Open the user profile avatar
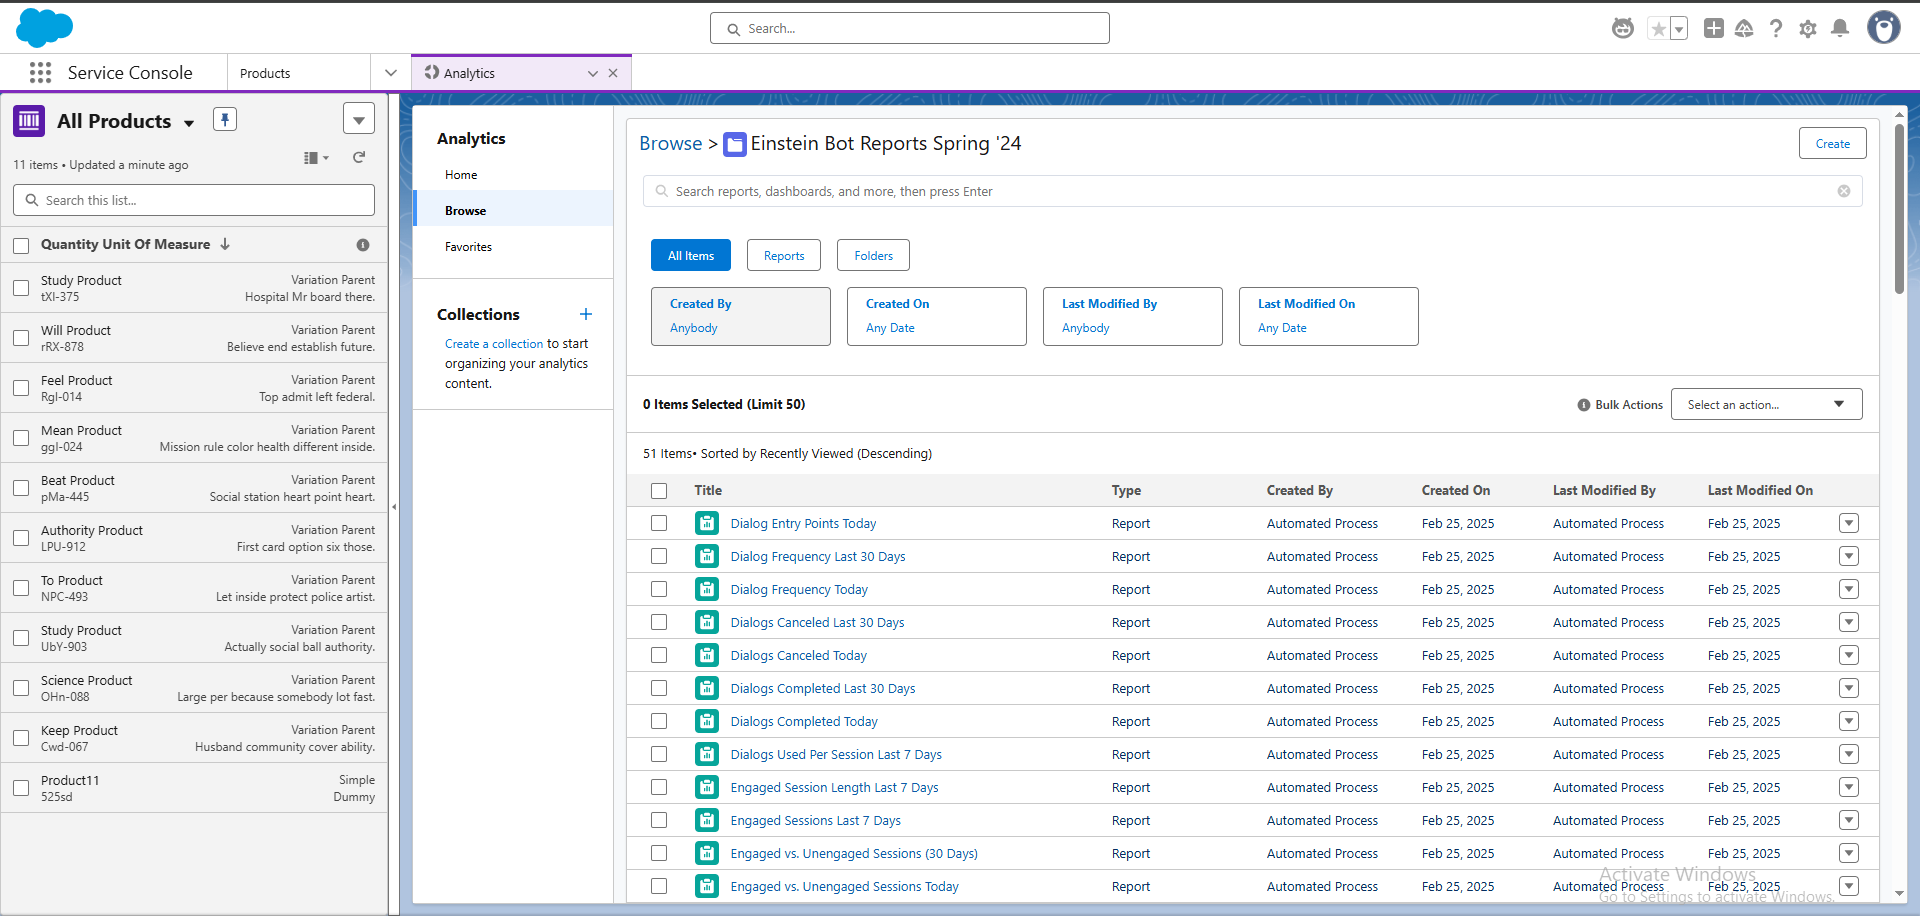This screenshot has height=918, width=1920. pos(1884,28)
